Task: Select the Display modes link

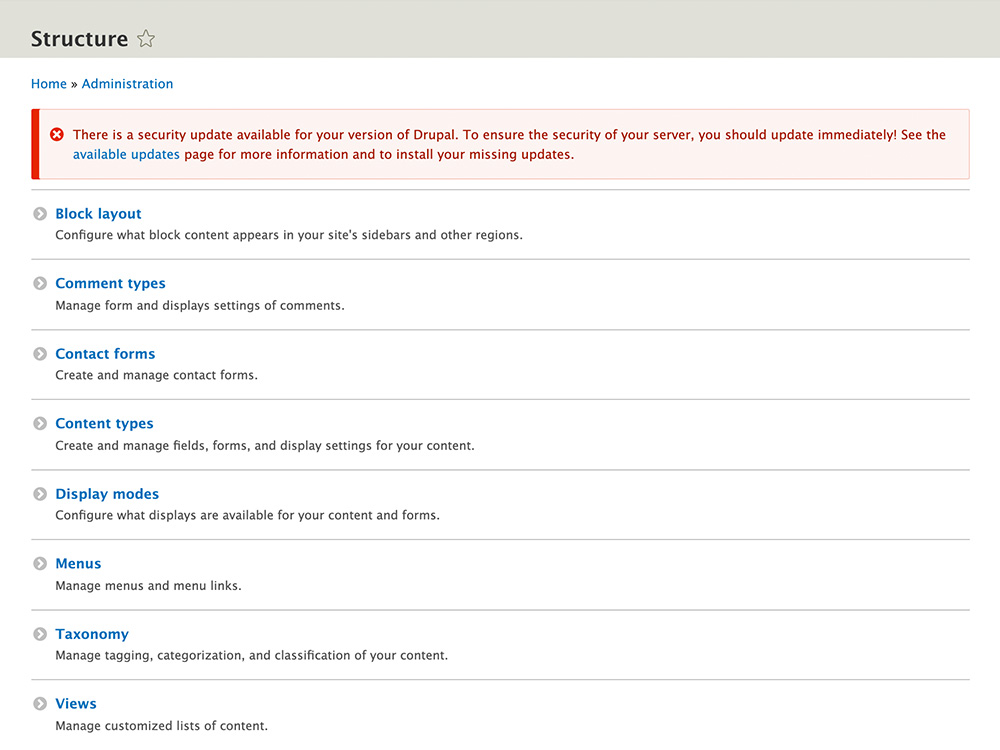Action: coord(107,494)
